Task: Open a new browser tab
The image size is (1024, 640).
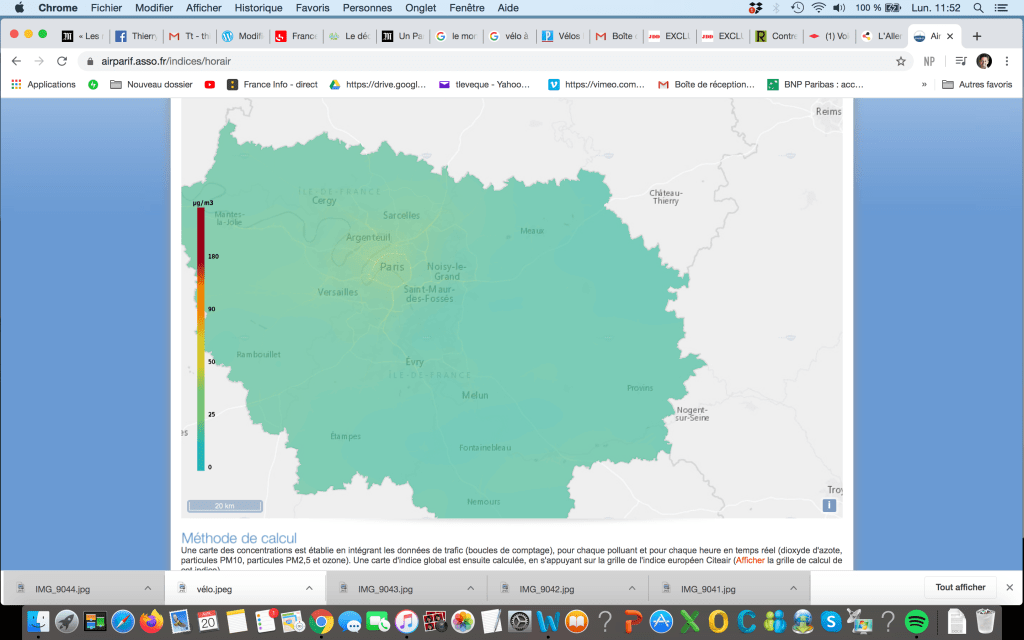Action: [x=977, y=36]
